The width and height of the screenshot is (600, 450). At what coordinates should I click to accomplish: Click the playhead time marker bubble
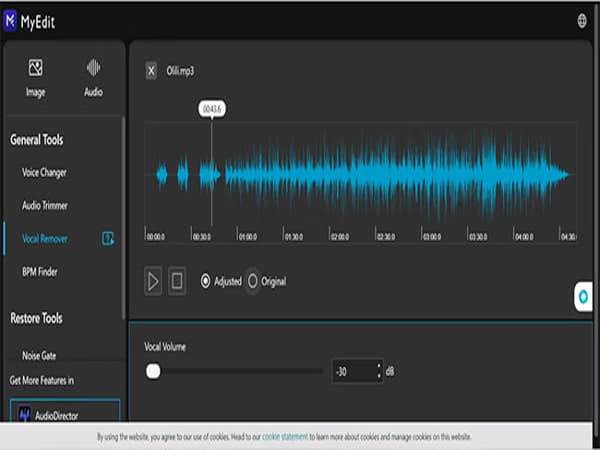[x=212, y=109]
